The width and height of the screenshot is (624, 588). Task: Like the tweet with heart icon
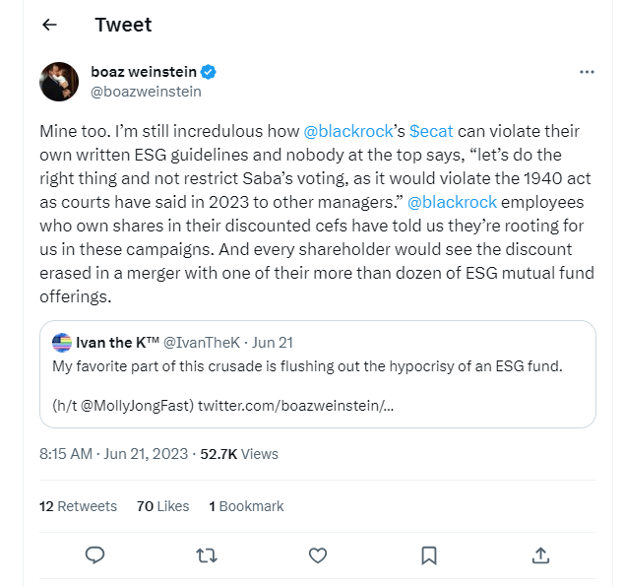(x=317, y=554)
